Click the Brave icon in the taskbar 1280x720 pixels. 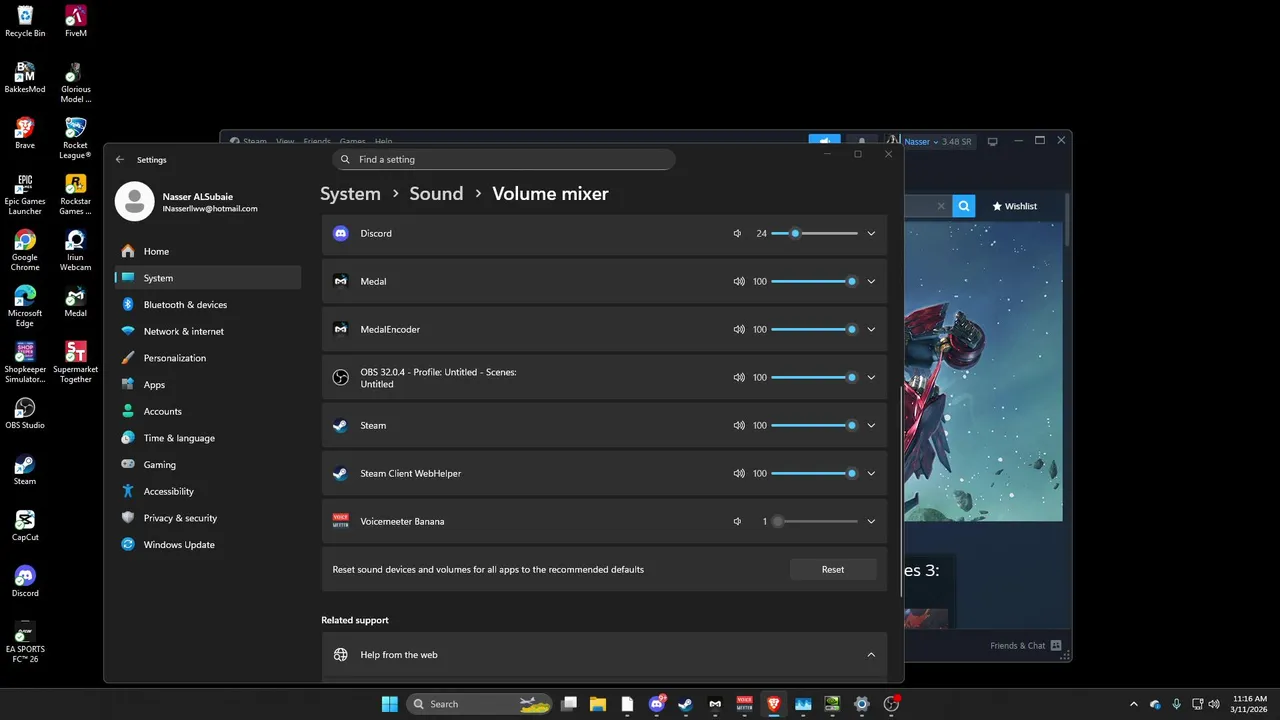coord(773,704)
